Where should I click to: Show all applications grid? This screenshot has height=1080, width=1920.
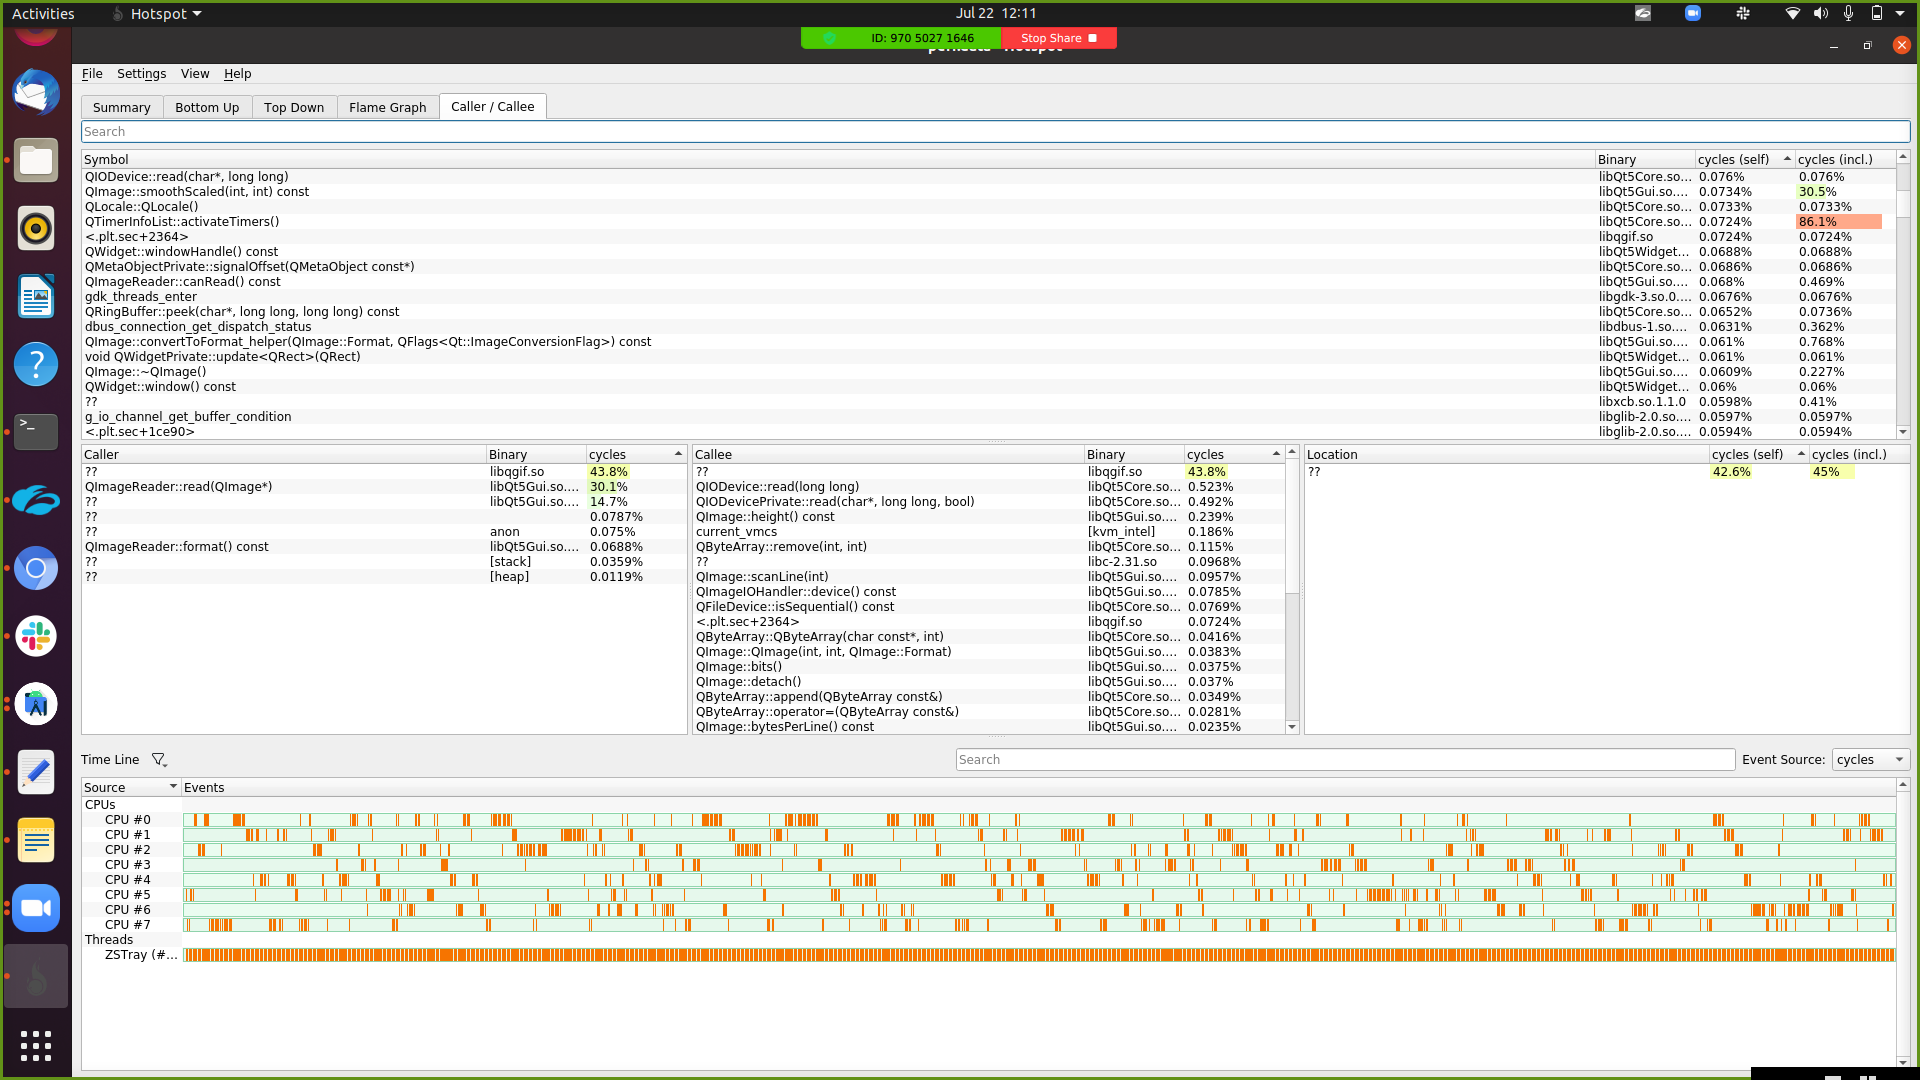tap(36, 1045)
